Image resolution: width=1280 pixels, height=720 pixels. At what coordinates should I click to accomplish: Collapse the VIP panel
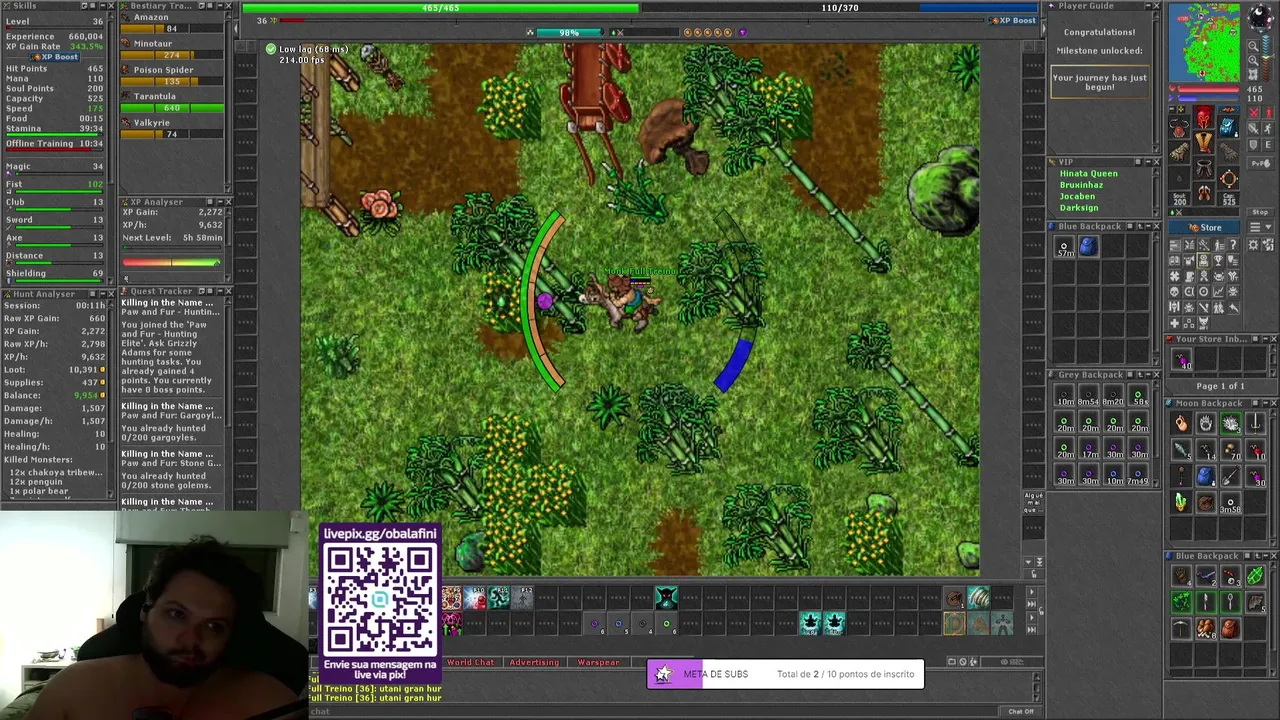point(1148,161)
